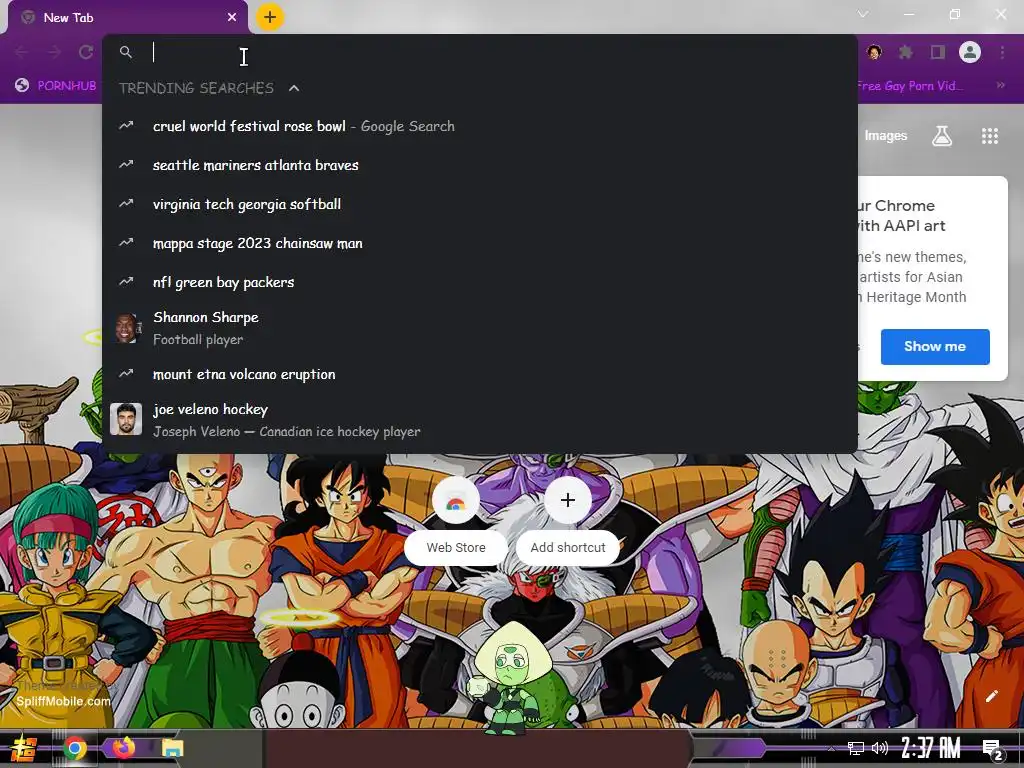The height and width of the screenshot is (768, 1024).
Task: Click the extension avatar icon in toolbar
Action: (x=874, y=52)
